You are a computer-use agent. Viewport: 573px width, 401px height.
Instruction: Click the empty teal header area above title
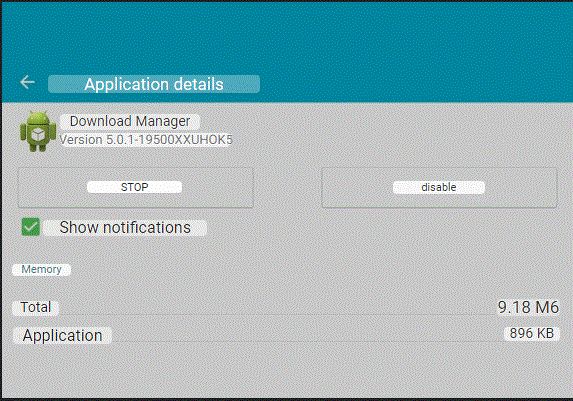286,37
